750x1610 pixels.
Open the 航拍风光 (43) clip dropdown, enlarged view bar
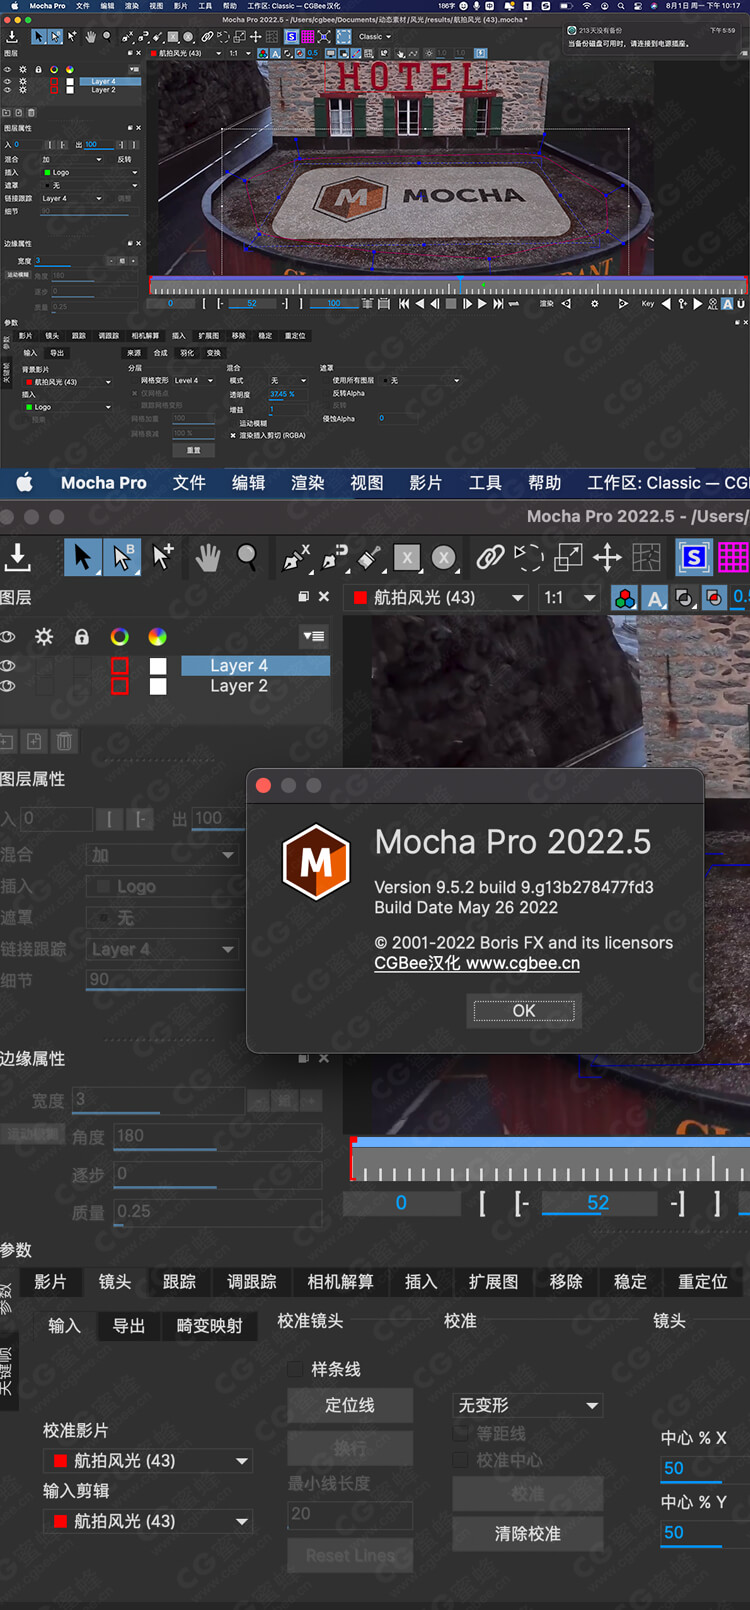[437, 598]
